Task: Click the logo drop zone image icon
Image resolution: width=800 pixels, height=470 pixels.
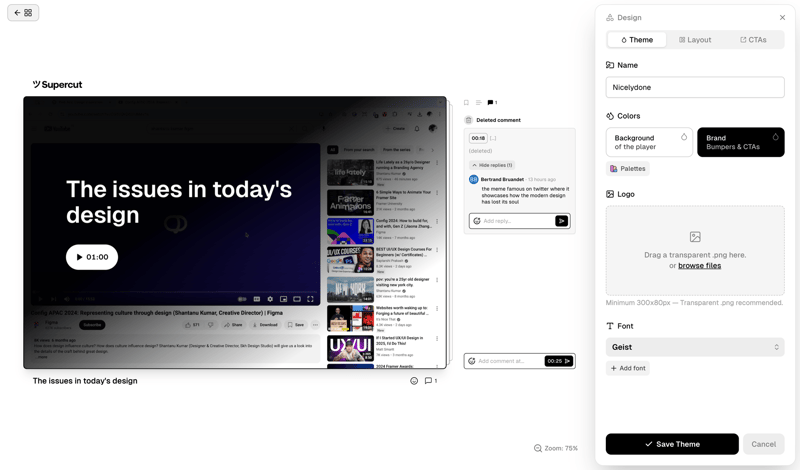Action: (x=695, y=237)
